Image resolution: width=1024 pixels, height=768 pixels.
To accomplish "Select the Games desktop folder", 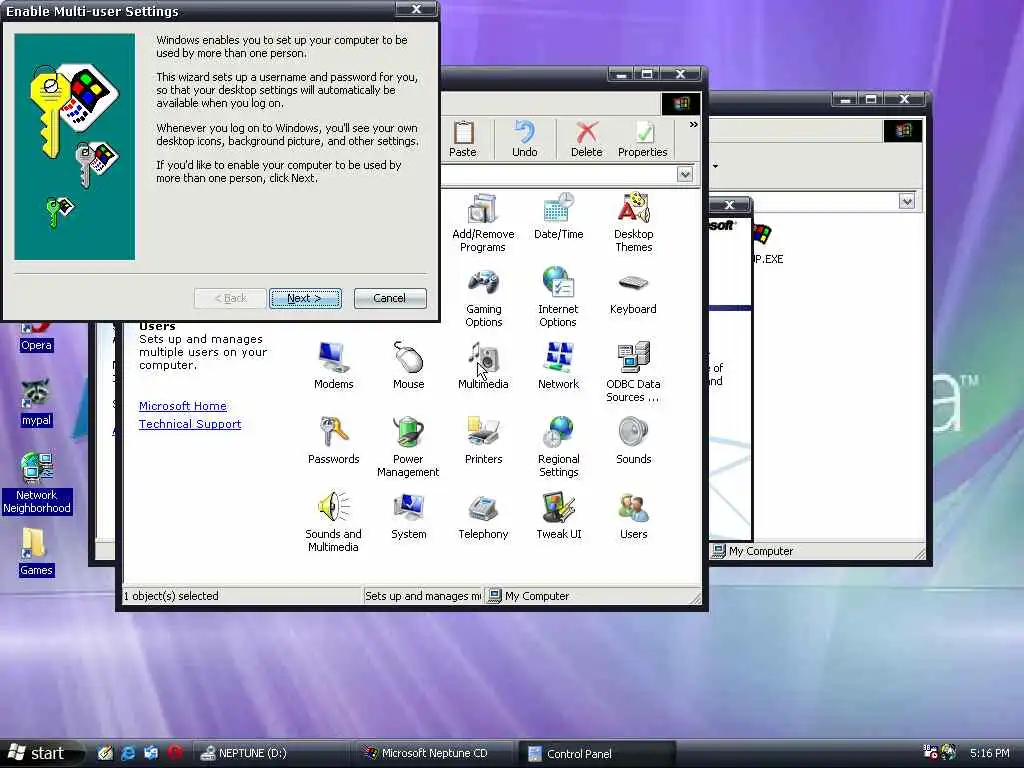I will point(36,552).
